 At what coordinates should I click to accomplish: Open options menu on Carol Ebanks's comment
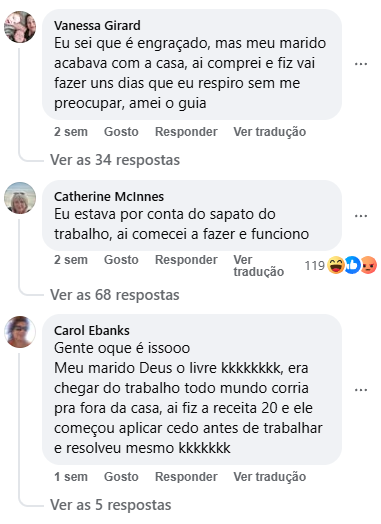pyautogui.click(x=361, y=390)
